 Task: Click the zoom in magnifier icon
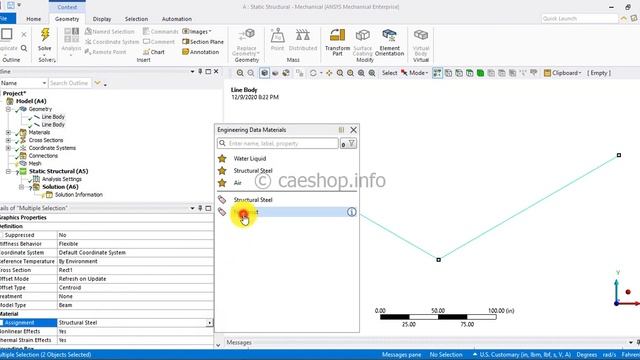tap(240, 73)
